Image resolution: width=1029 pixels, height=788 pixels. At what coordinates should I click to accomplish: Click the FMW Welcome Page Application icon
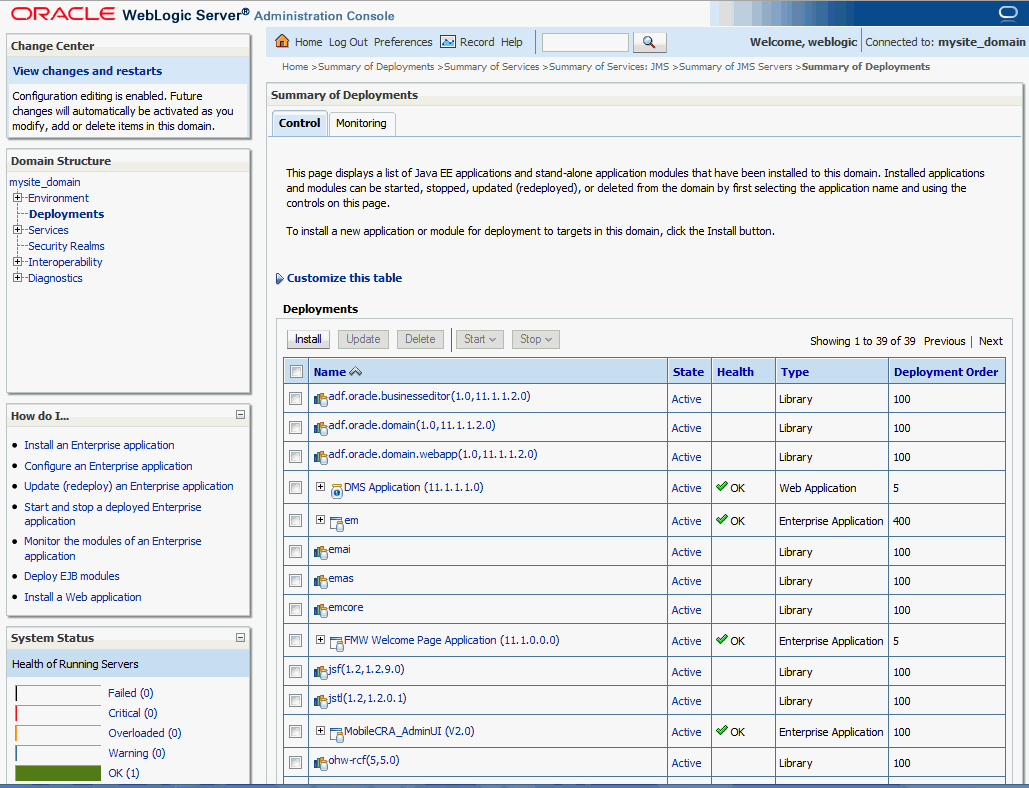pyautogui.click(x=336, y=643)
